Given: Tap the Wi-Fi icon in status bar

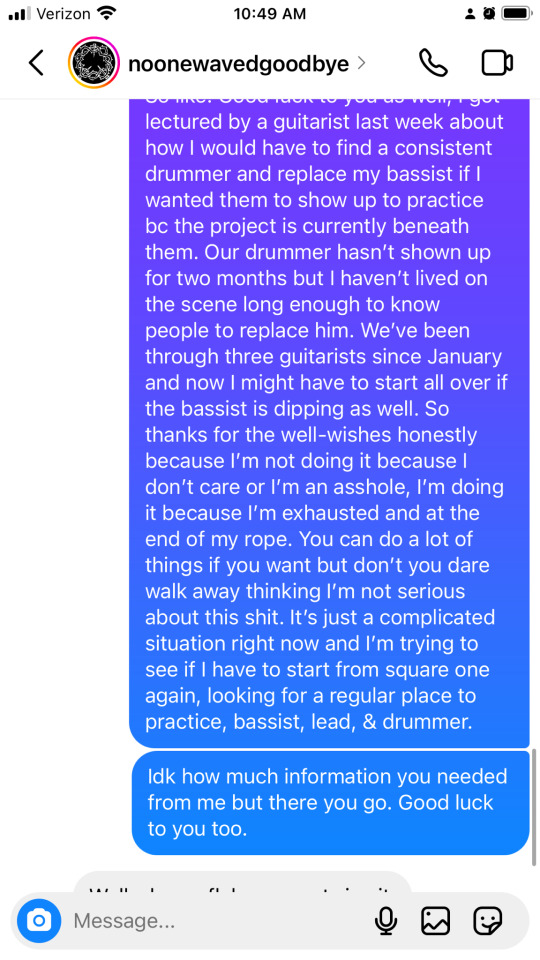Looking at the screenshot, I should [x=107, y=13].
